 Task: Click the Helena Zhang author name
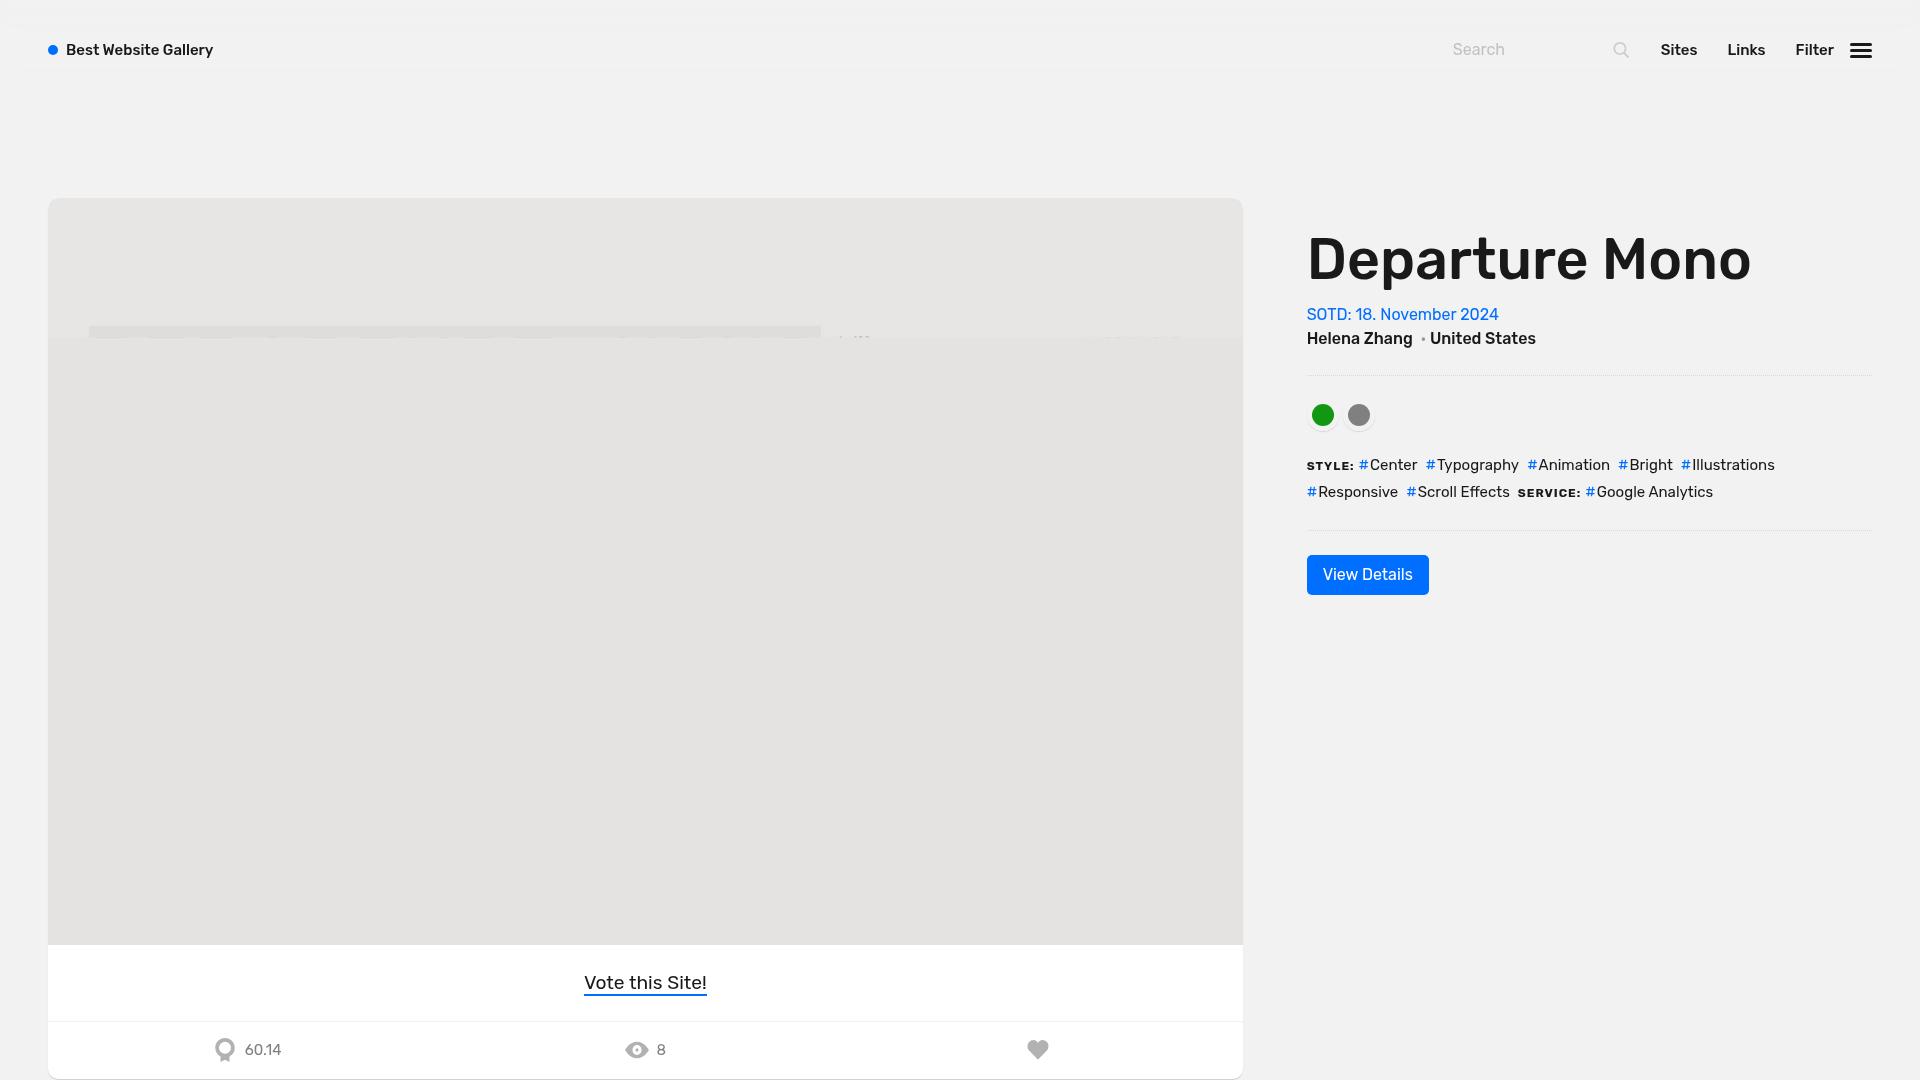click(x=1359, y=339)
